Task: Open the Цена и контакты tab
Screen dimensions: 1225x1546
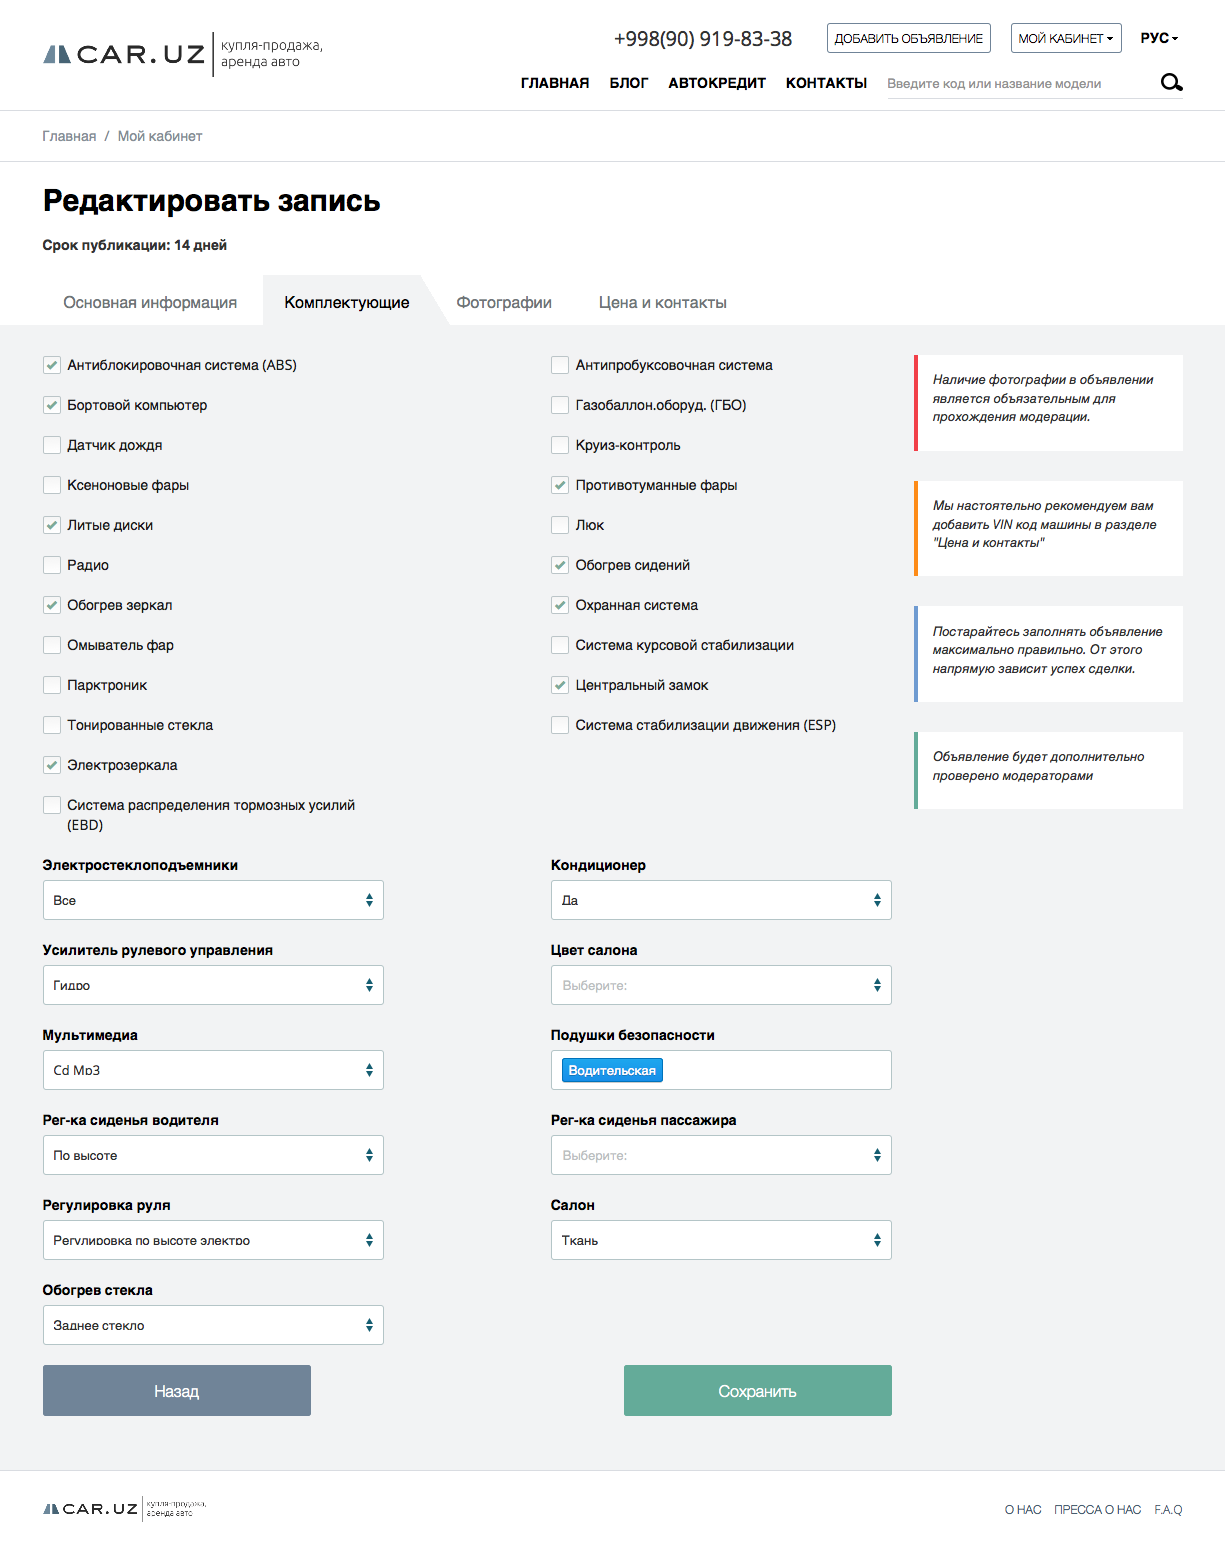Action: point(663,302)
